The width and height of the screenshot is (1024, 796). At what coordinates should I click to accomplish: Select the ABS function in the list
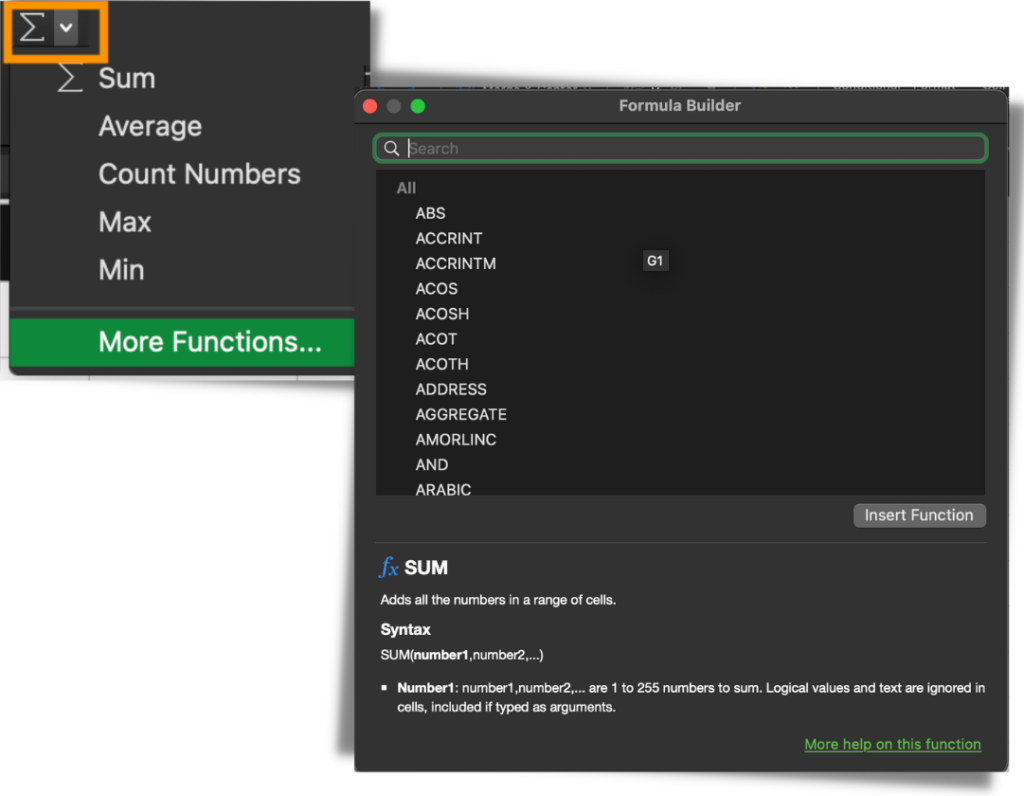(430, 213)
